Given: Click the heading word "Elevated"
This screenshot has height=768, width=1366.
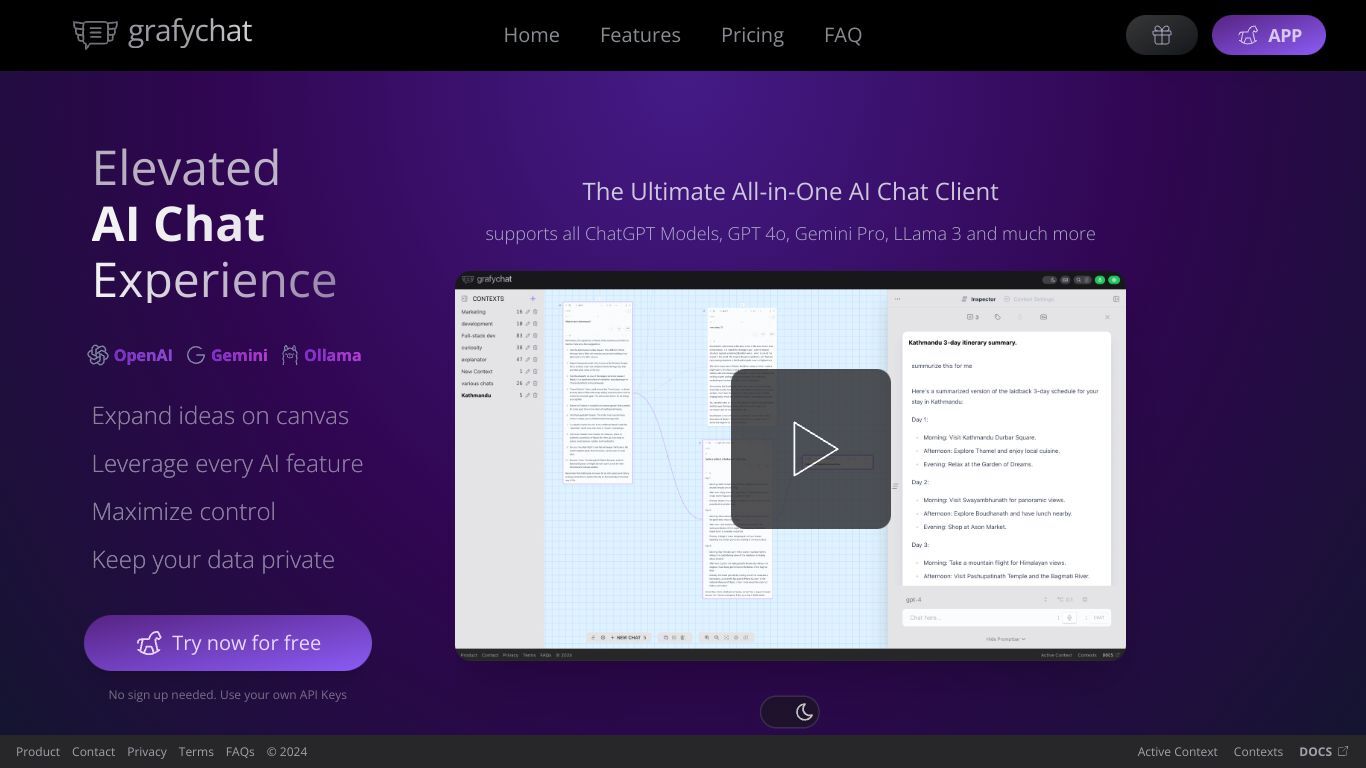Looking at the screenshot, I should pos(186,168).
